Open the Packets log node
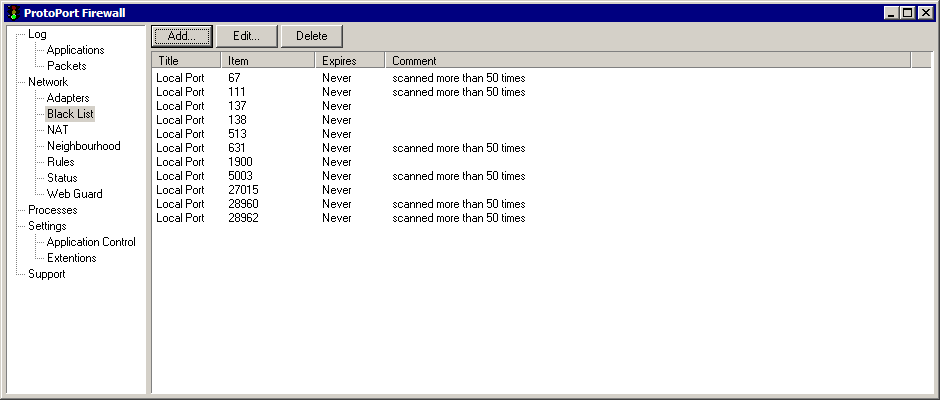Screen dimensions: 940x400 click(x=66, y=66)
